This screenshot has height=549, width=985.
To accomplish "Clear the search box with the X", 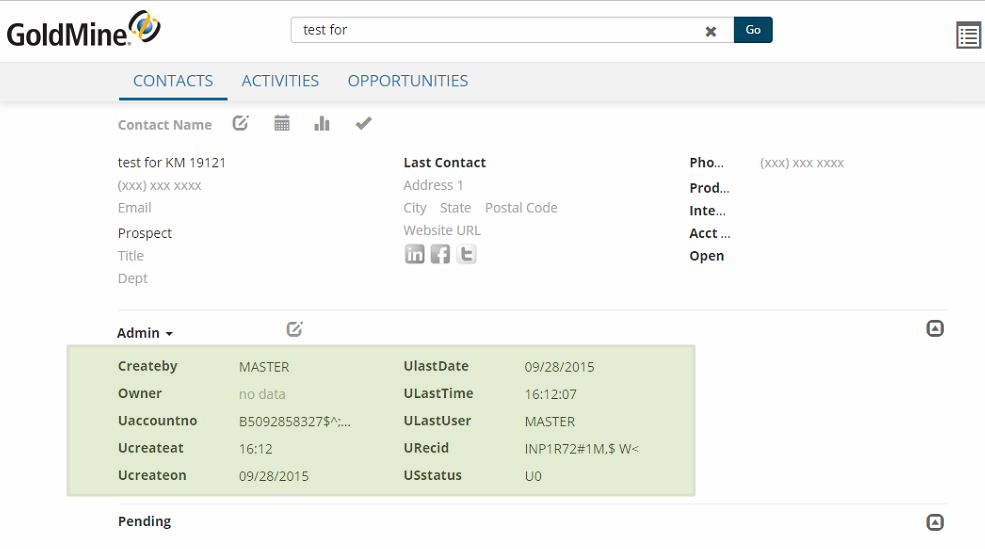I will click(x=711, y=31).
